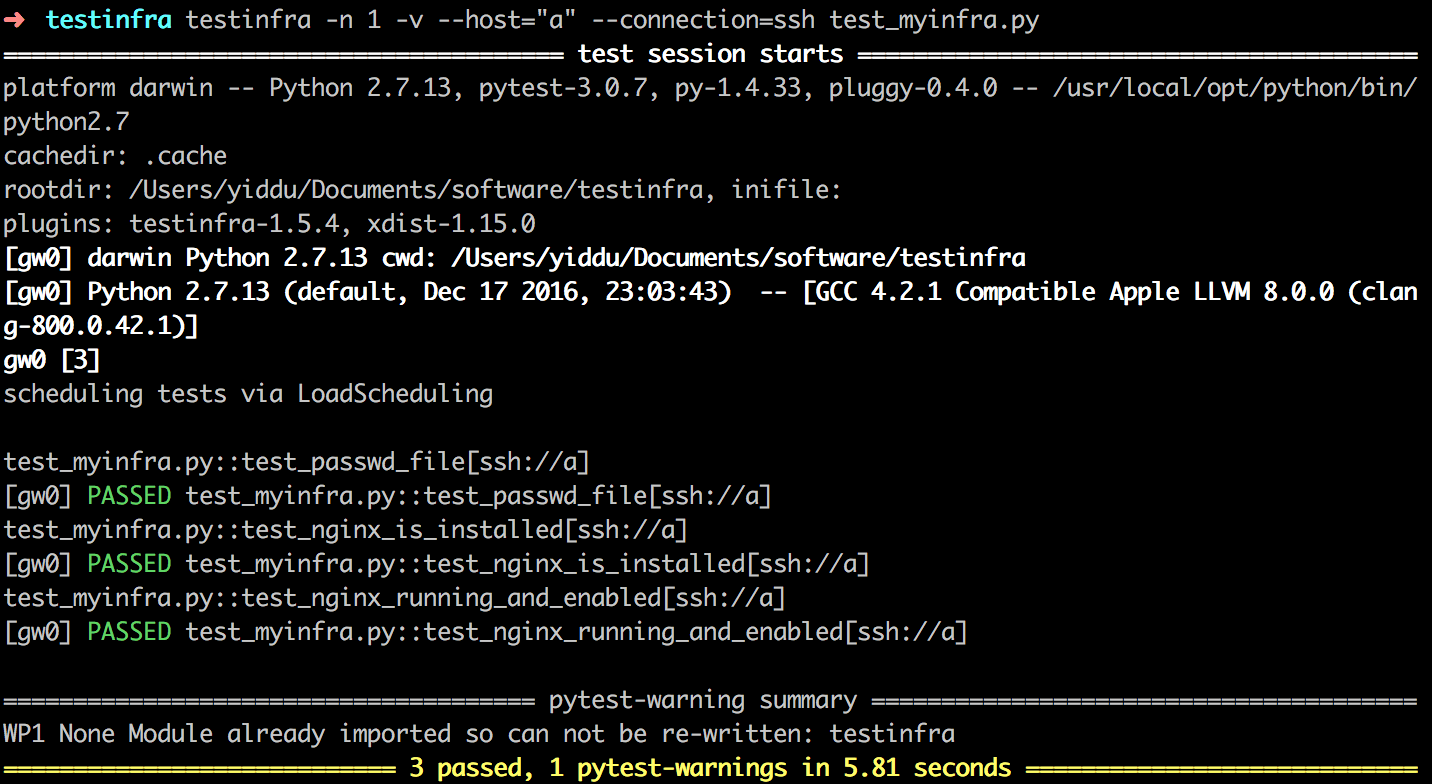Viewport: 1432px width, 784px height.
Task: Click the gw0 darwin cwd line
Action: (514, 258)
